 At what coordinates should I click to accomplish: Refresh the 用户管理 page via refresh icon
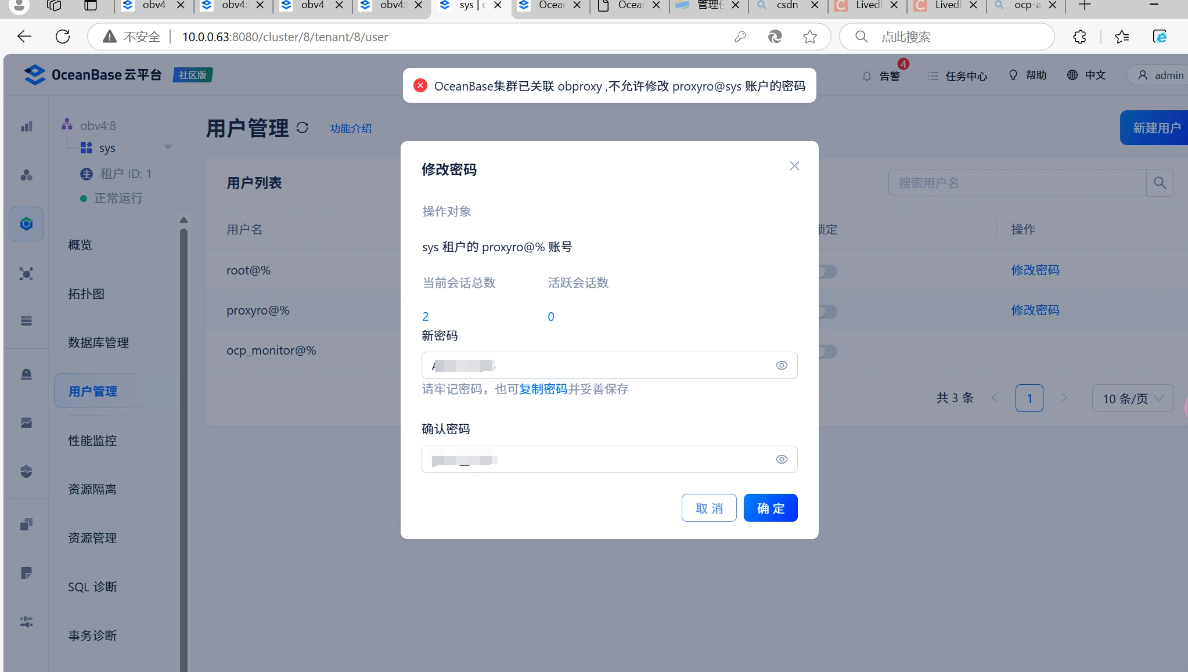(303, 128)
